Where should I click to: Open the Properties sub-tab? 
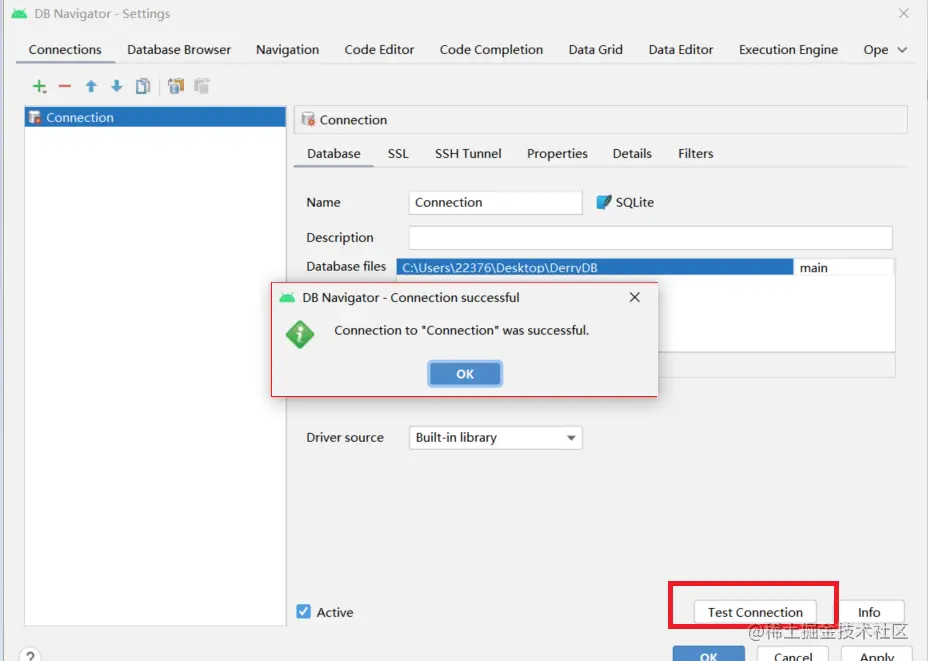(x=558, y=154)
